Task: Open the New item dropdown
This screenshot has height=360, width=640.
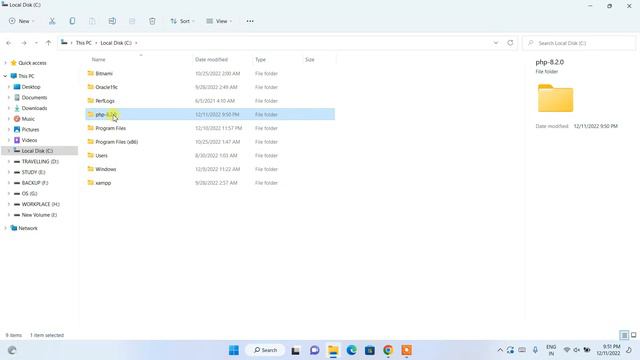Action: [x=22, y=21]
